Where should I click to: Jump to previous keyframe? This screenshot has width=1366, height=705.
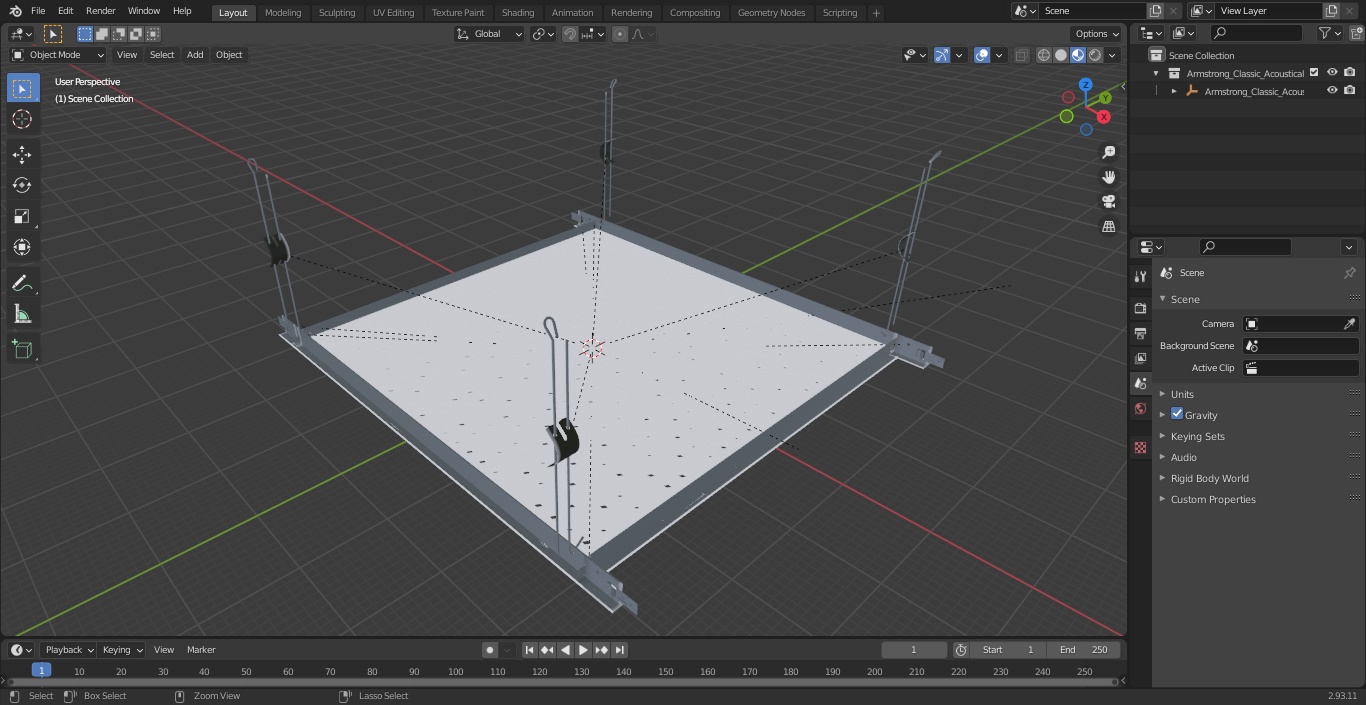click(x=547, y=650)
